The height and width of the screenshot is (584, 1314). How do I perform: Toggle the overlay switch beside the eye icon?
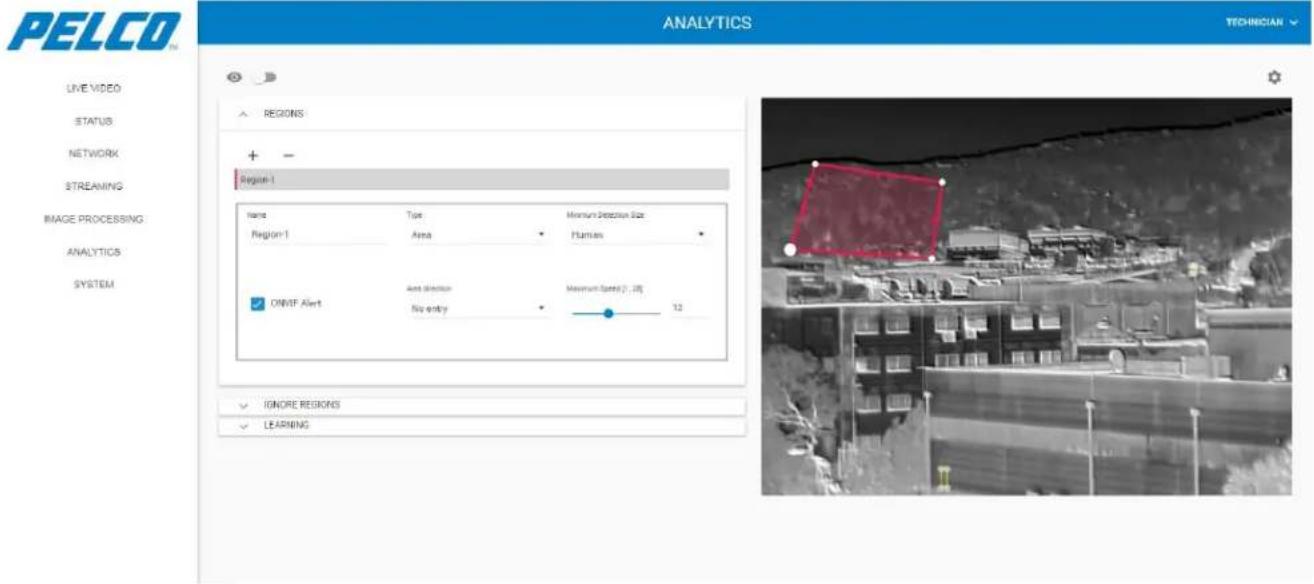tap(267, 77)
